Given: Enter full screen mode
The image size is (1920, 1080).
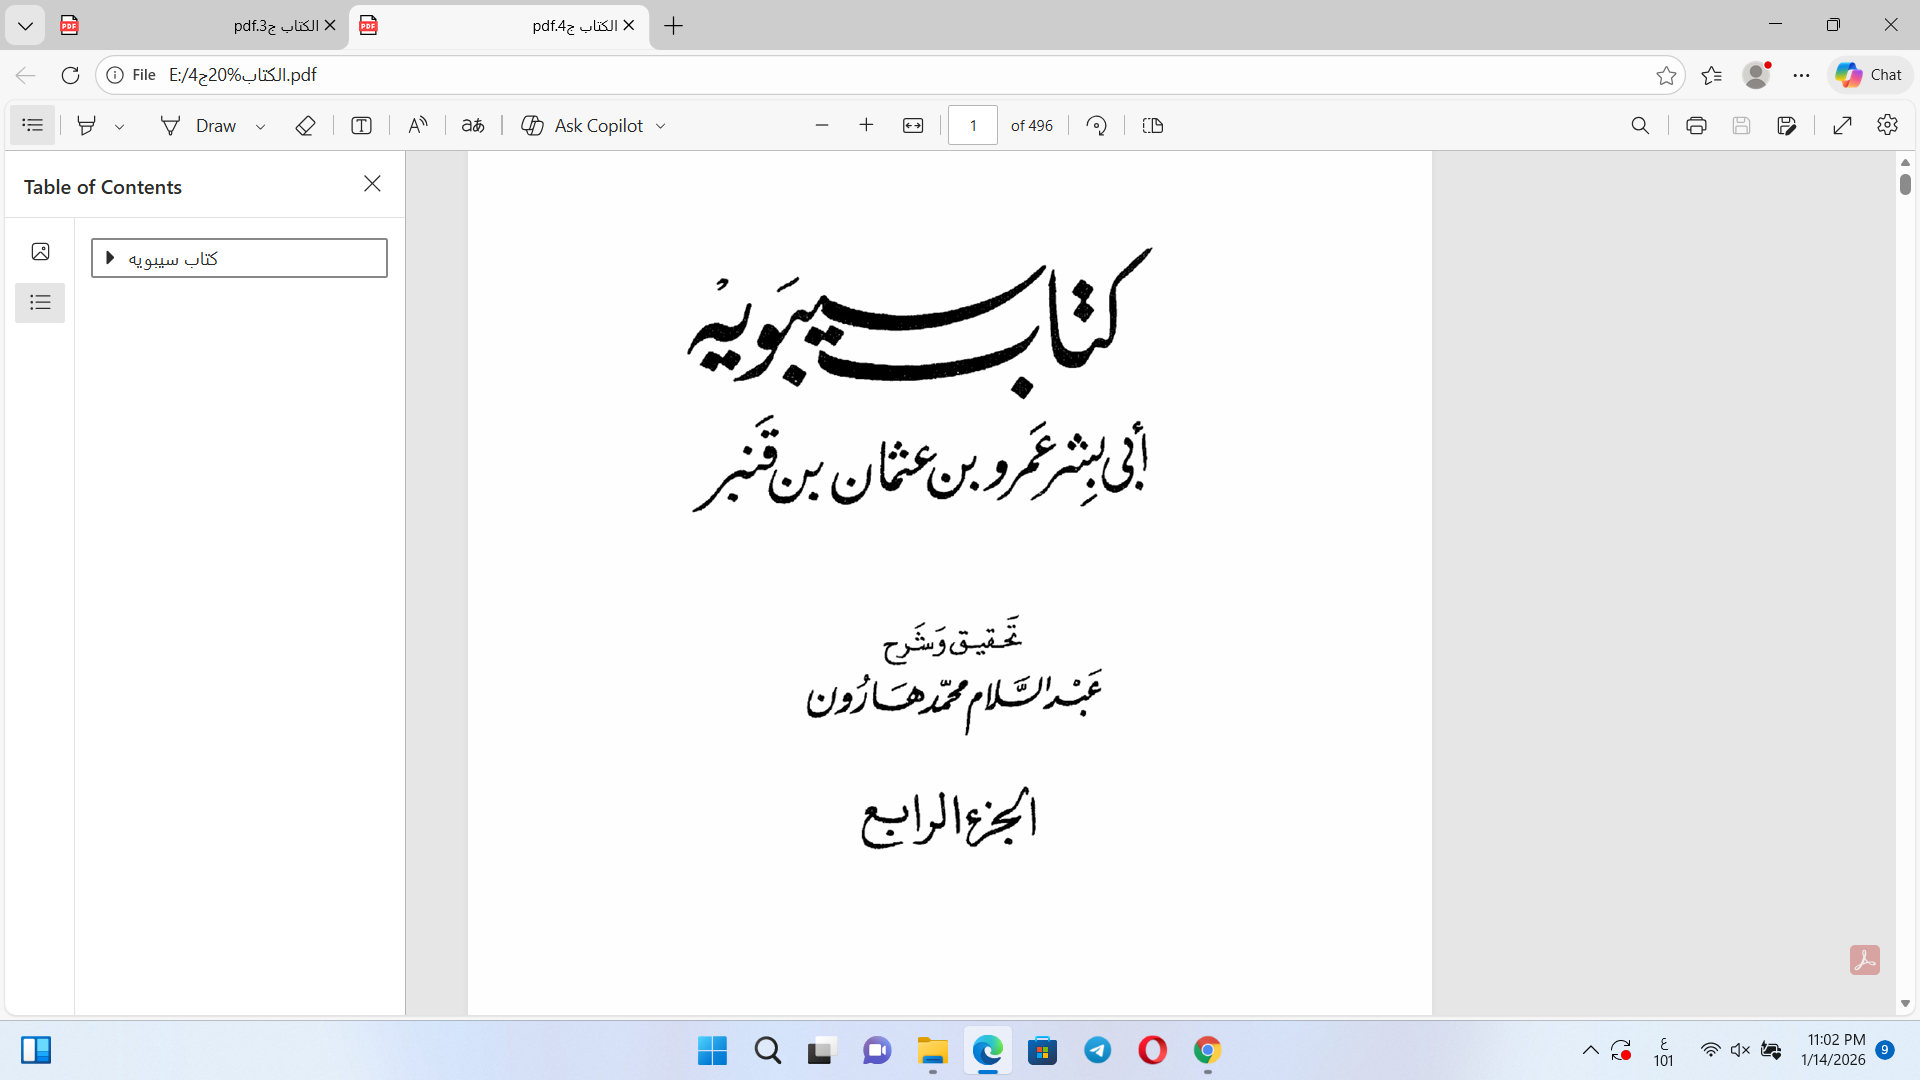Looking at the screenshot, I should coord(1843,125).
